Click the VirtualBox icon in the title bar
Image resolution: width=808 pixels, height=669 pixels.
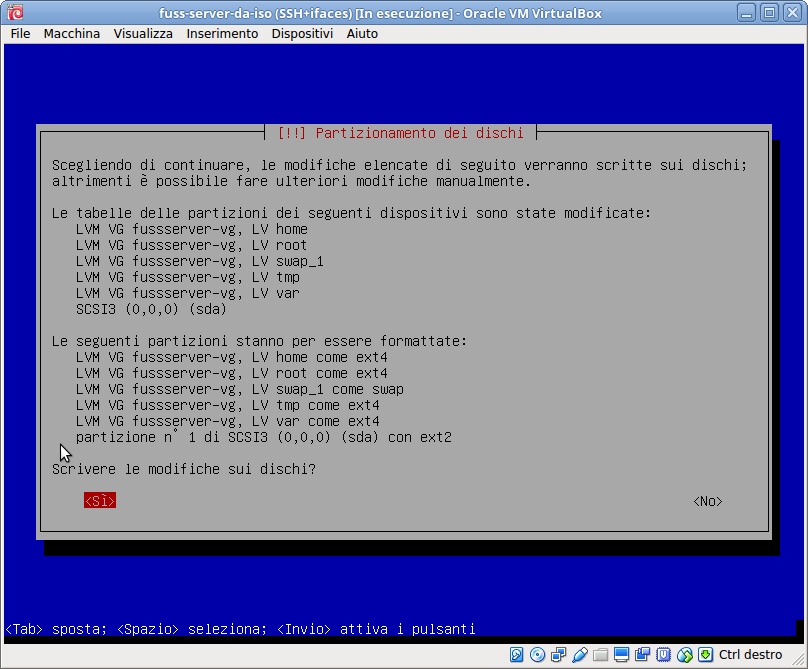click(x=15, y=12)
